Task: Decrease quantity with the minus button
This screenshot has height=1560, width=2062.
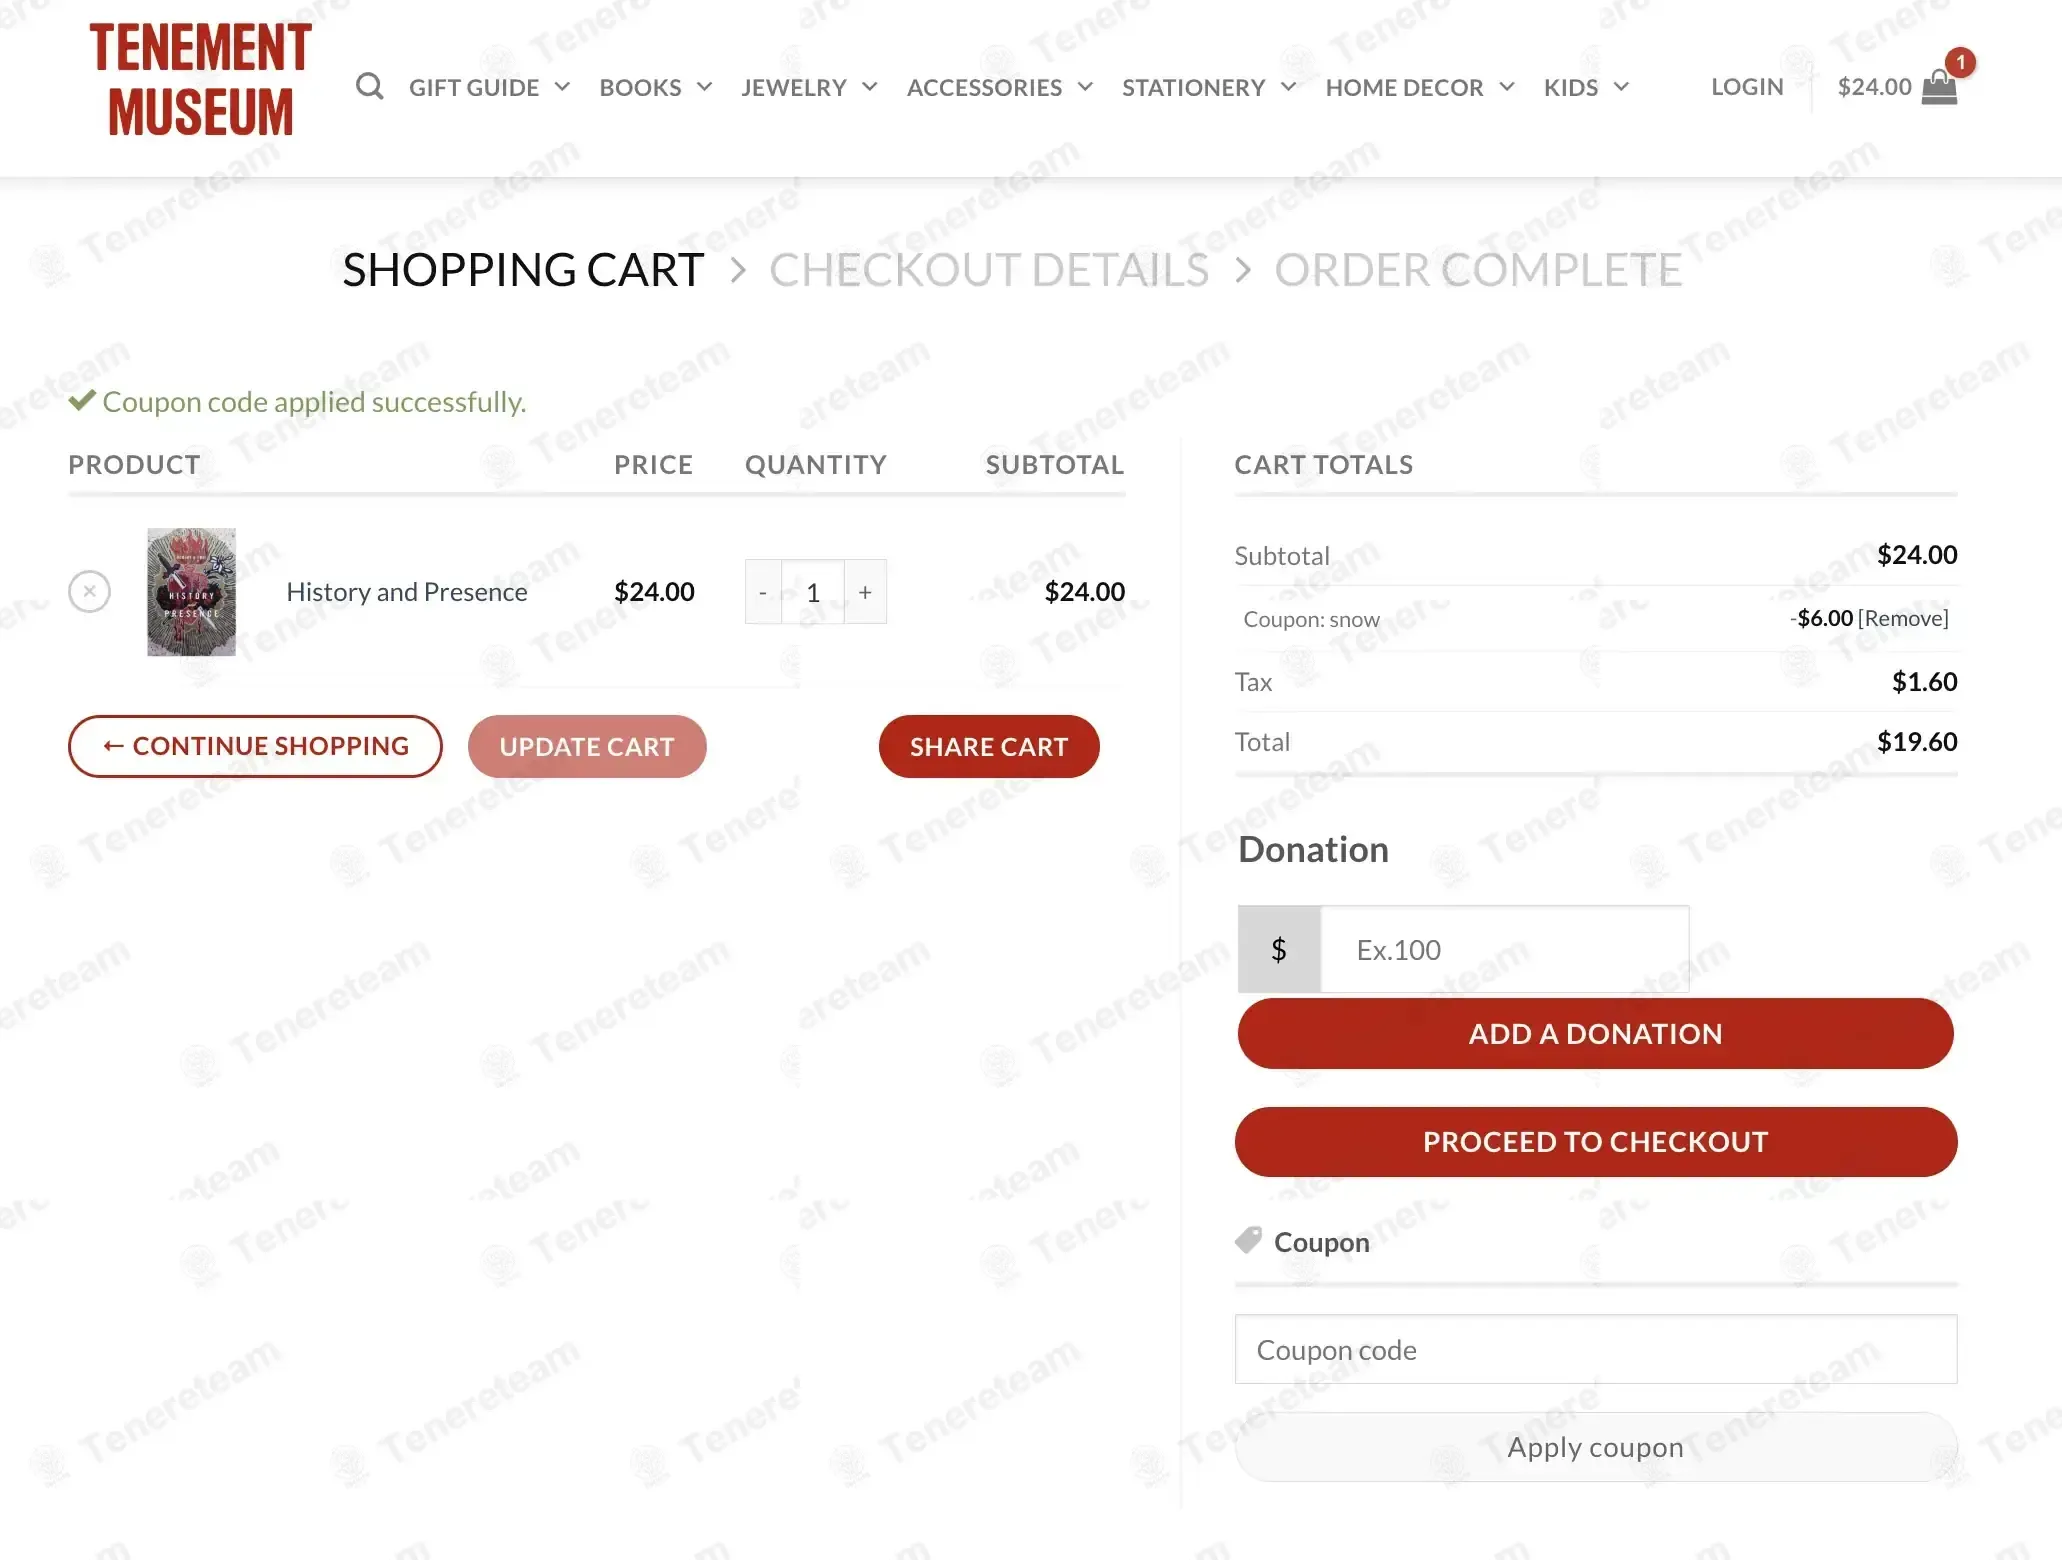Action: pos(763,592)
